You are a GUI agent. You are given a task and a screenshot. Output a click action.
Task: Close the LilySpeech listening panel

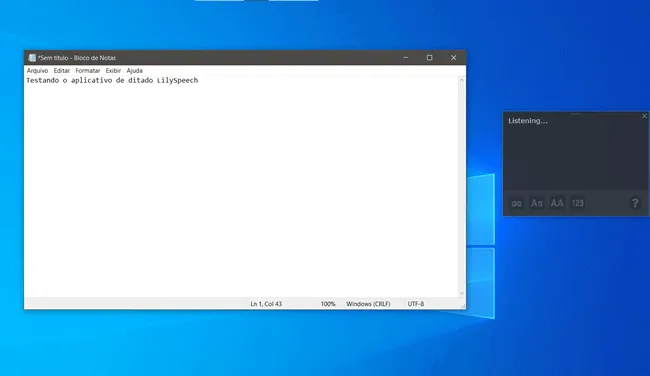tap(644, 116)
